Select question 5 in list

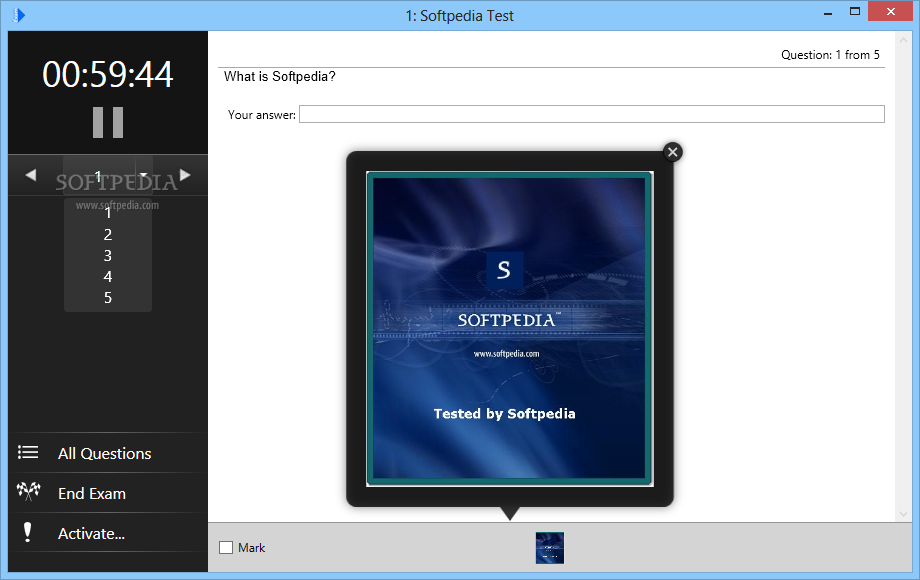(x=108, y=298)
